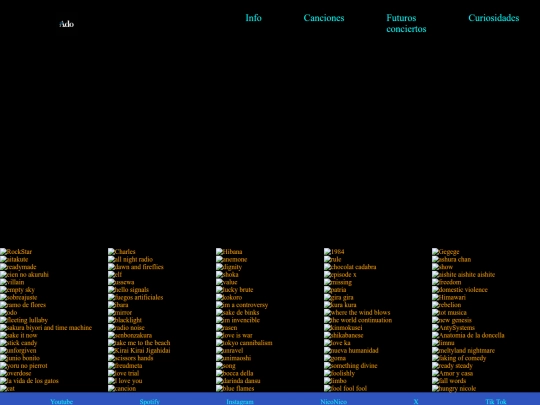The width and height of the screenshot is (540, 405).
Task: Select the tokyo cannibalism entry
Action: pyautogui.click(x=244, y=343)
